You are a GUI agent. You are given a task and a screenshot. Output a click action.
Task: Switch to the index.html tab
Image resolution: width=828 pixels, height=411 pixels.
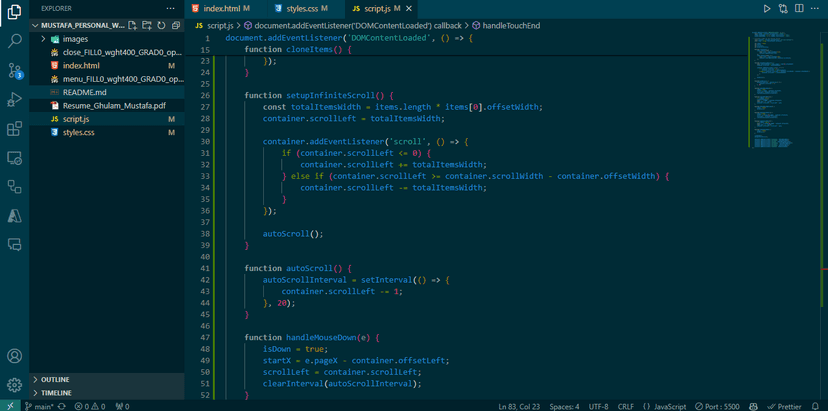(x=221, y=9)
